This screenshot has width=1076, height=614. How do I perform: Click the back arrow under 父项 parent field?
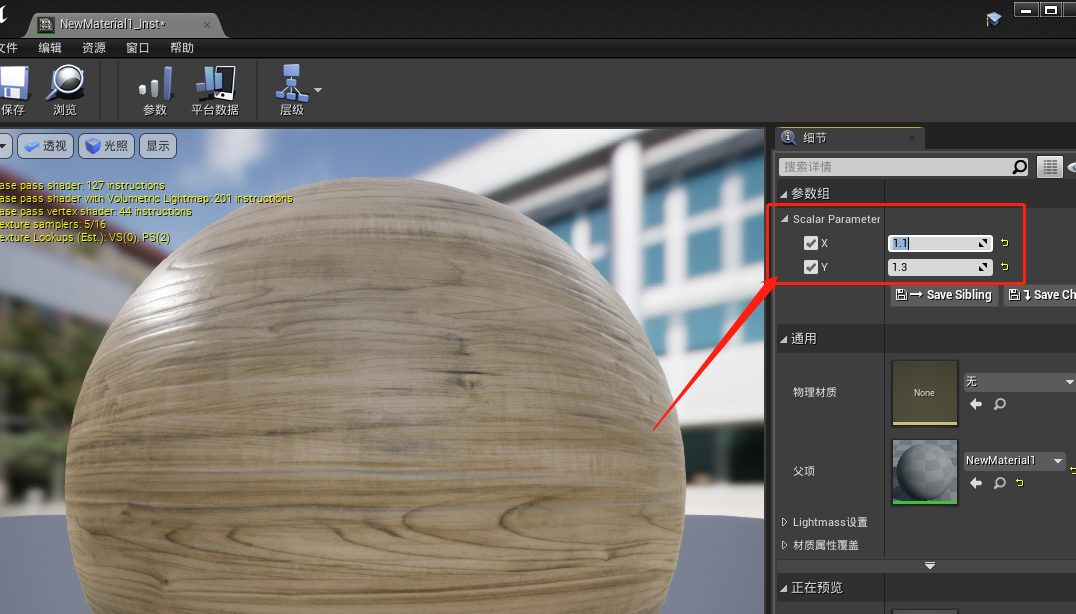click(x=975, y=483)
